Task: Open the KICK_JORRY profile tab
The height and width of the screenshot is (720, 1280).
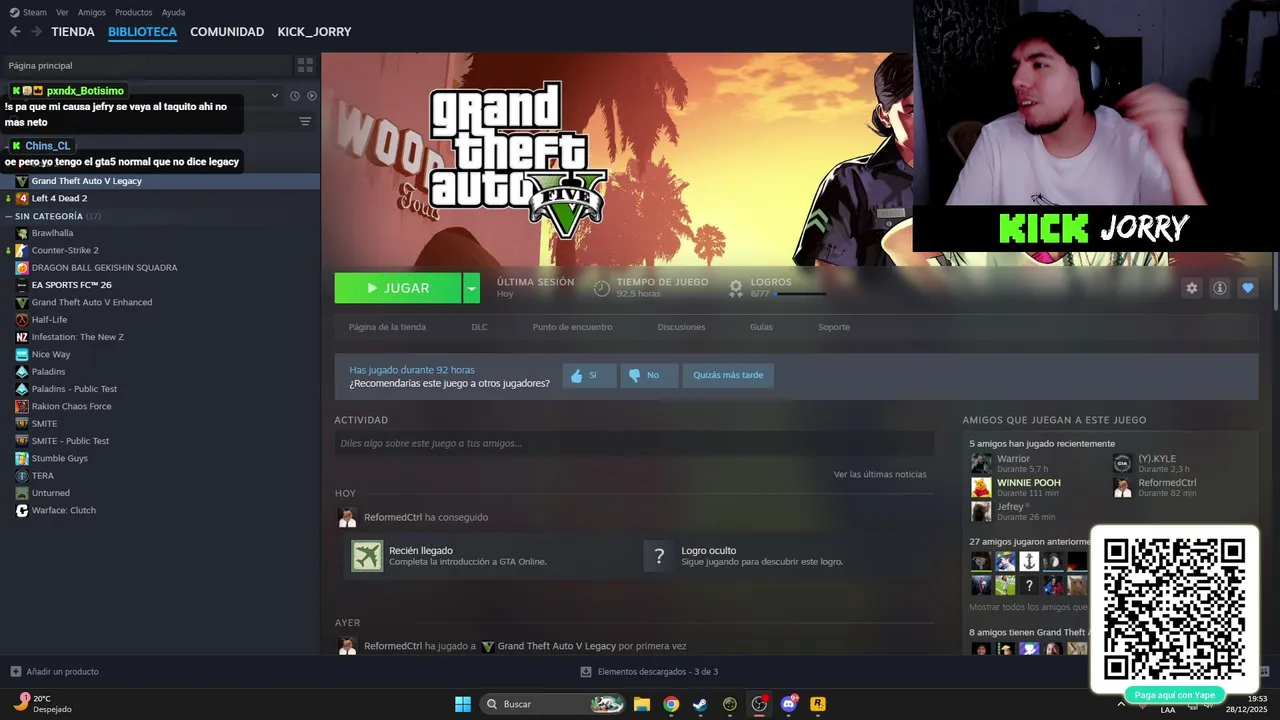Action: 314,32
